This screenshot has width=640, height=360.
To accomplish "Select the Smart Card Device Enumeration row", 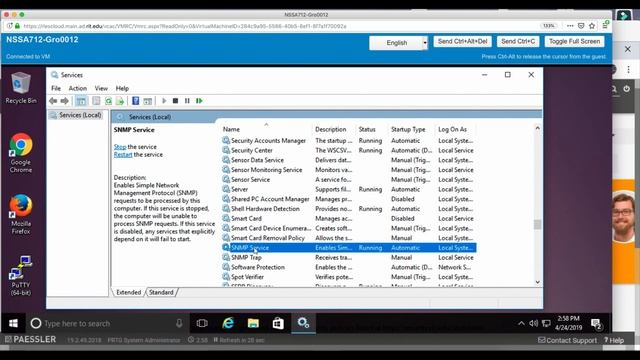I will tap(349, 228).
